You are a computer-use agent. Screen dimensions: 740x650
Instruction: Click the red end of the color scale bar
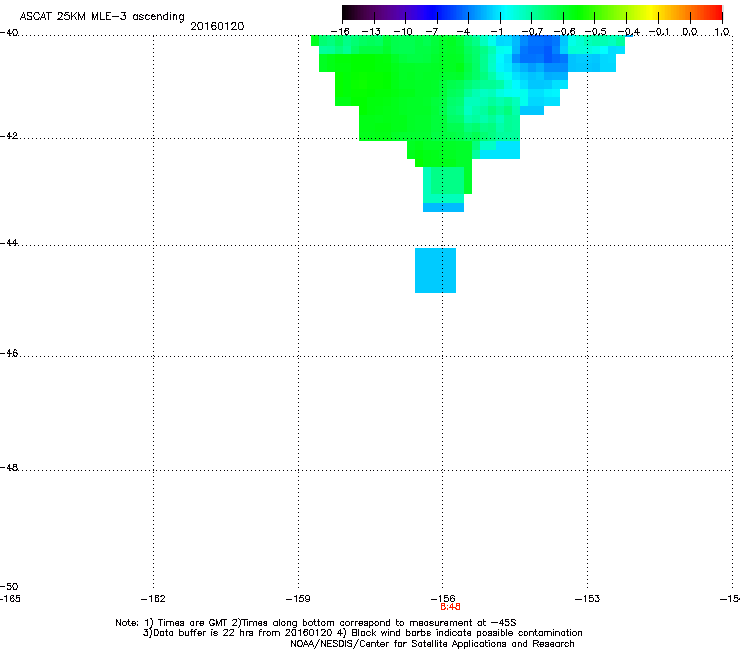click(x=715, y=12)
